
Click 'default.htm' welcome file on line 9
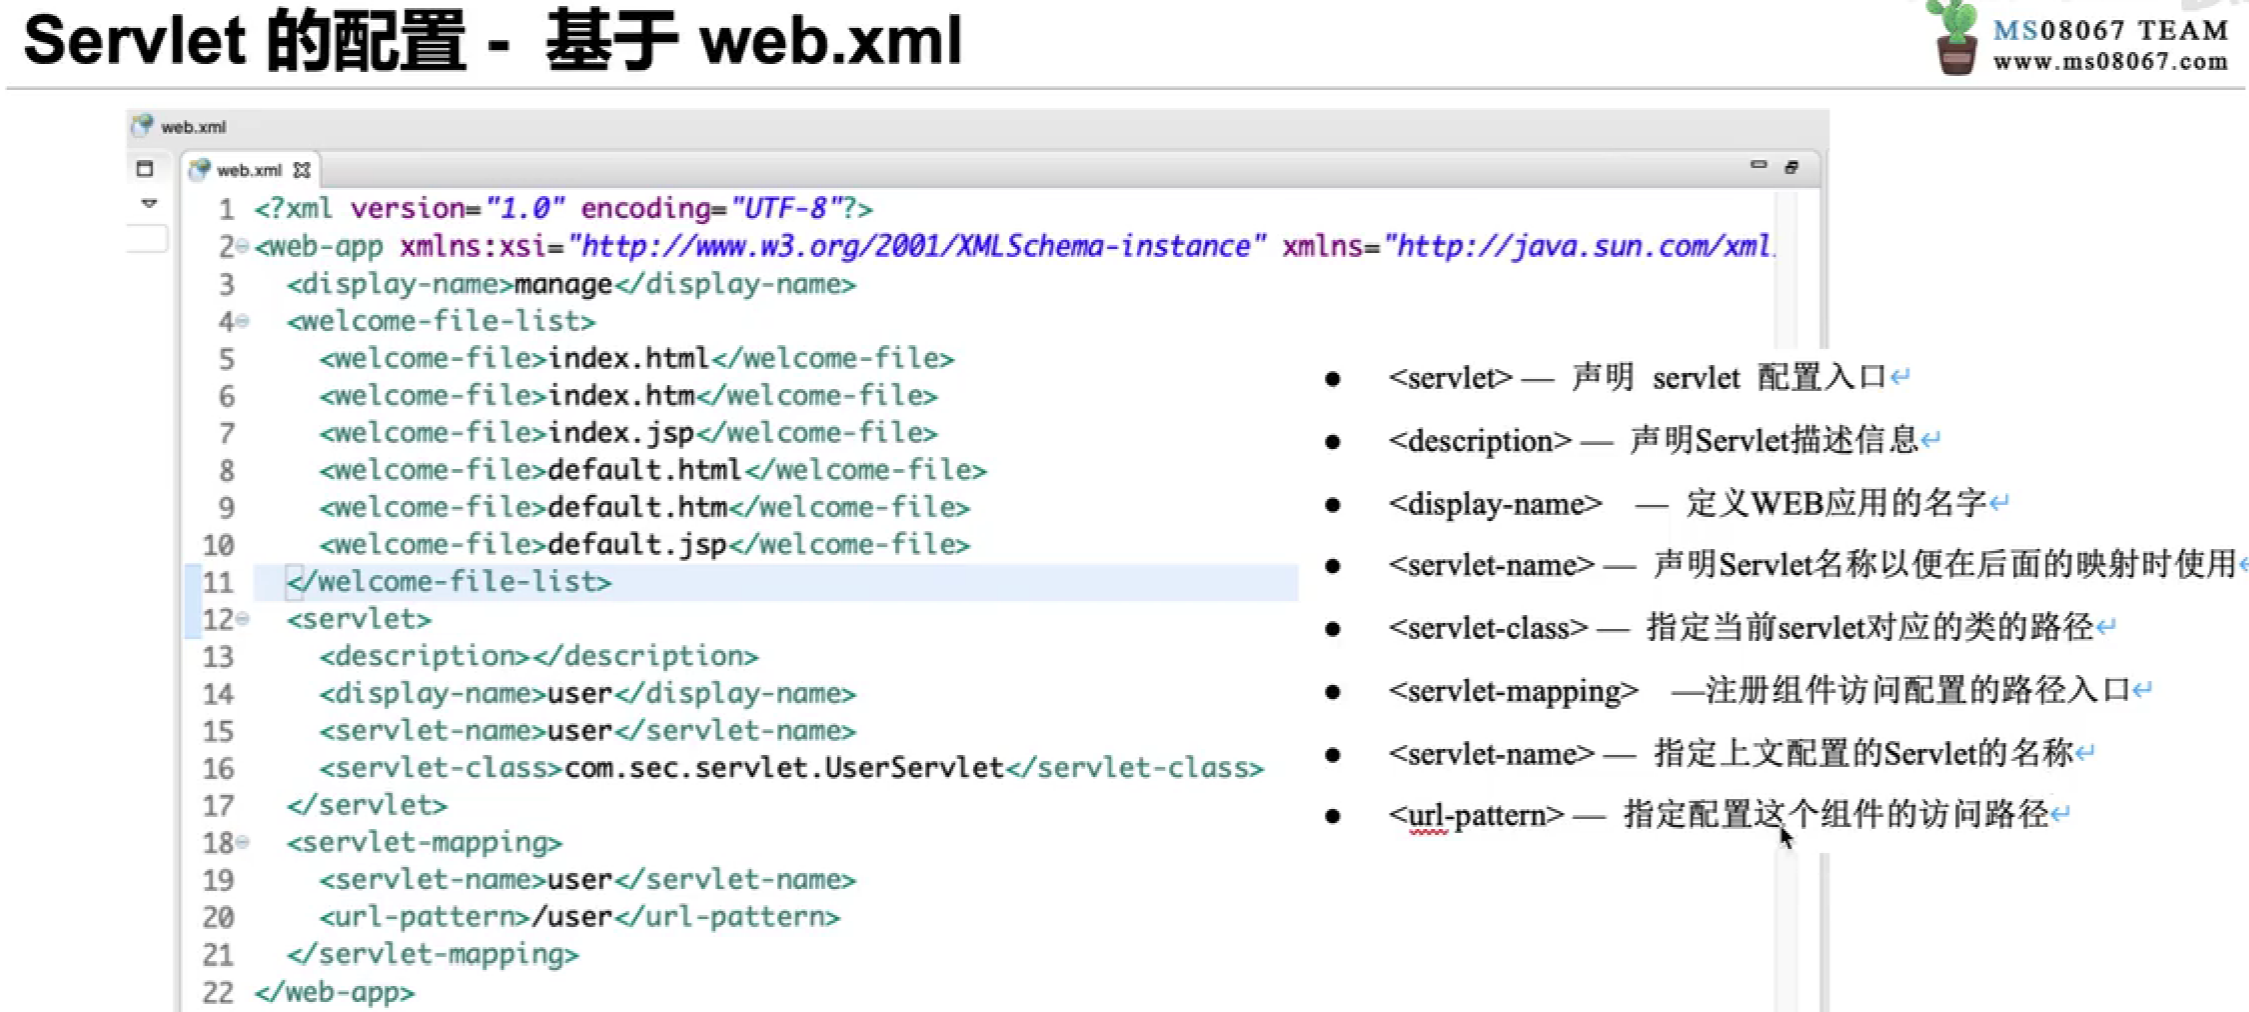coord(637,507)
